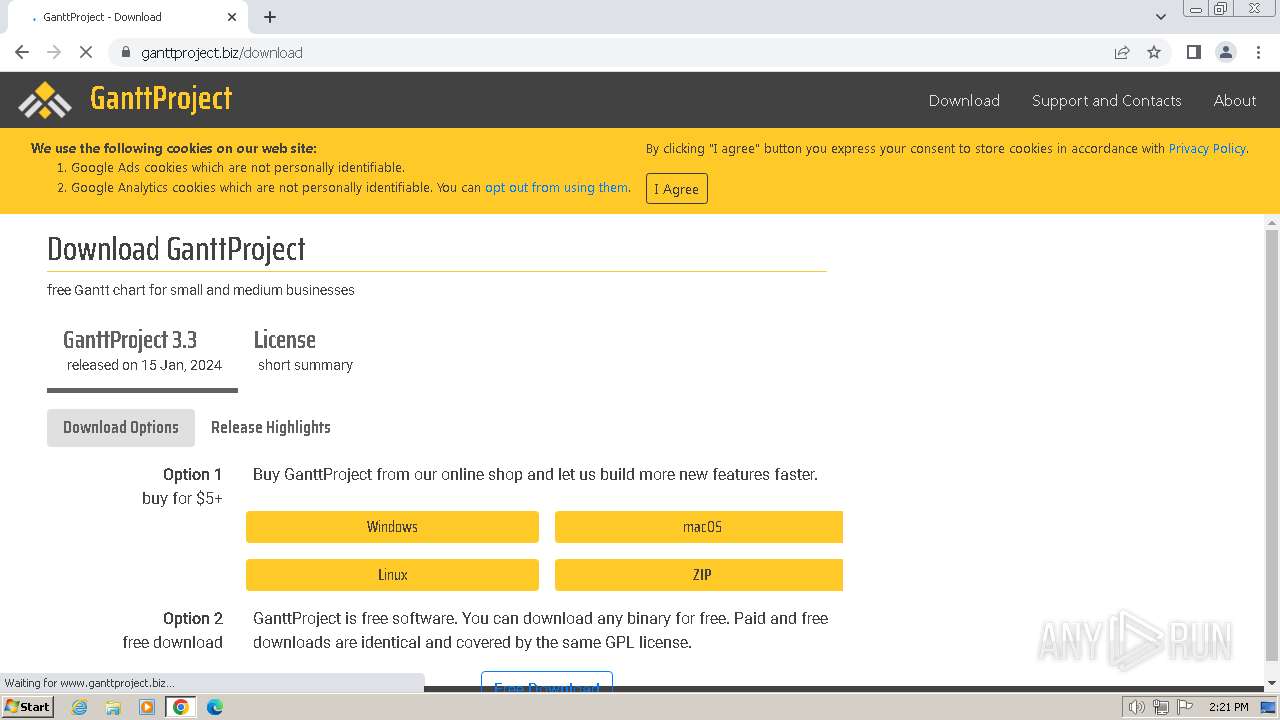Click the GanttProject site title

pos(161,98)
